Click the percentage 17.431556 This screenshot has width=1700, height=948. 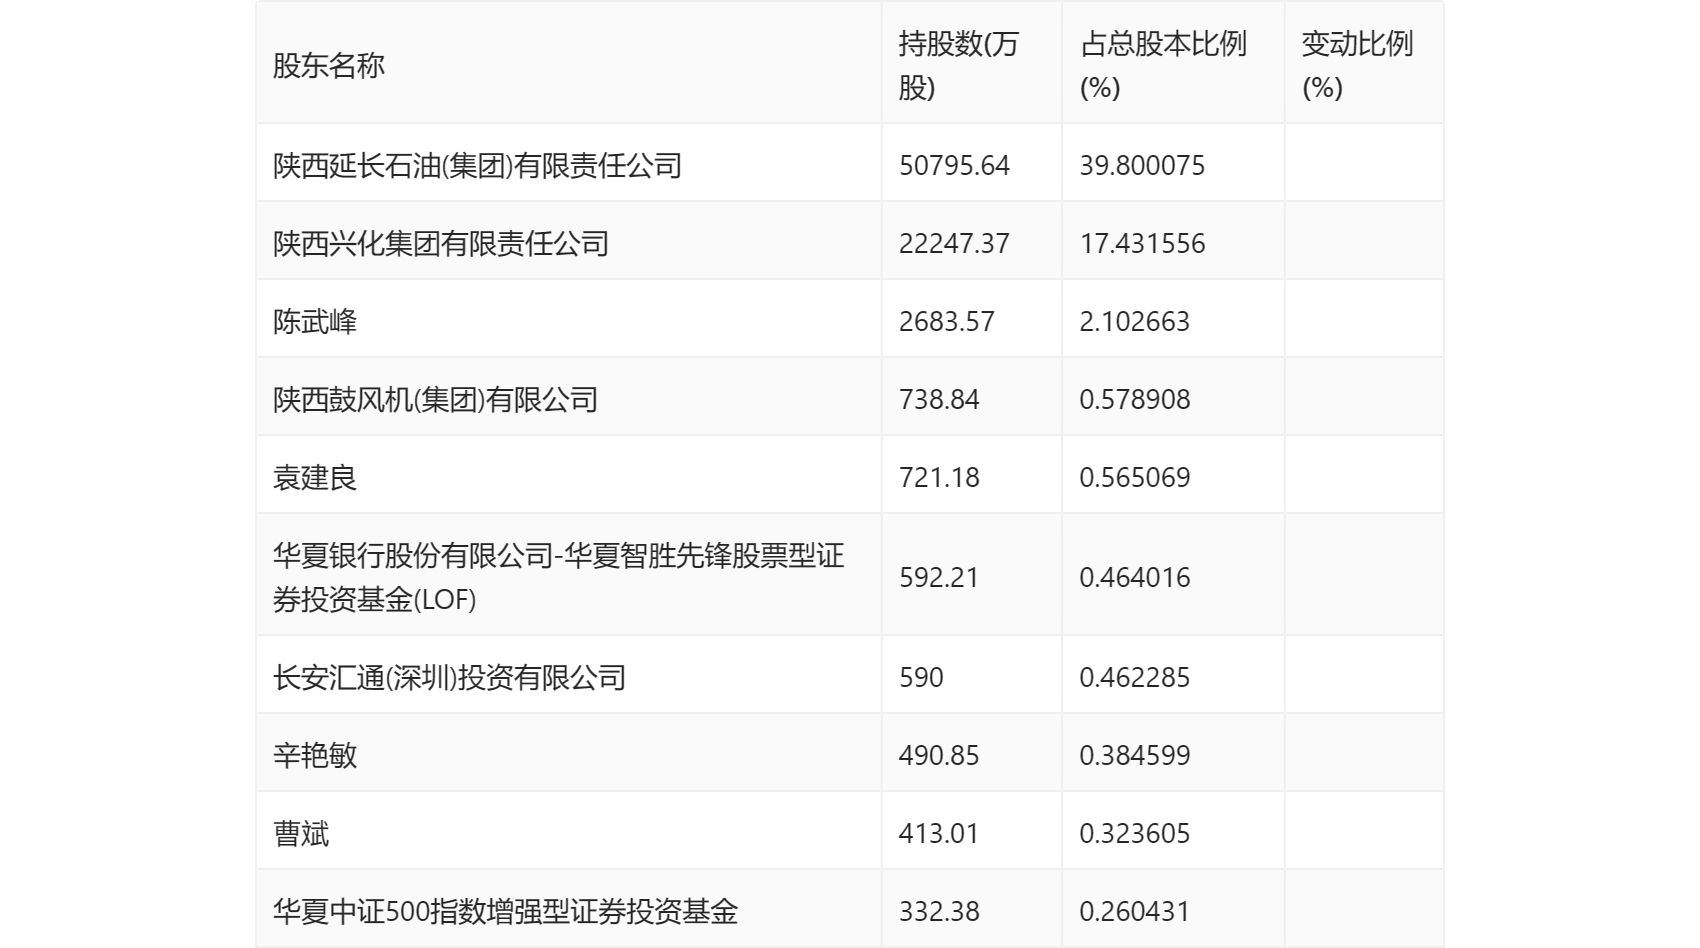click(1142, 243)
